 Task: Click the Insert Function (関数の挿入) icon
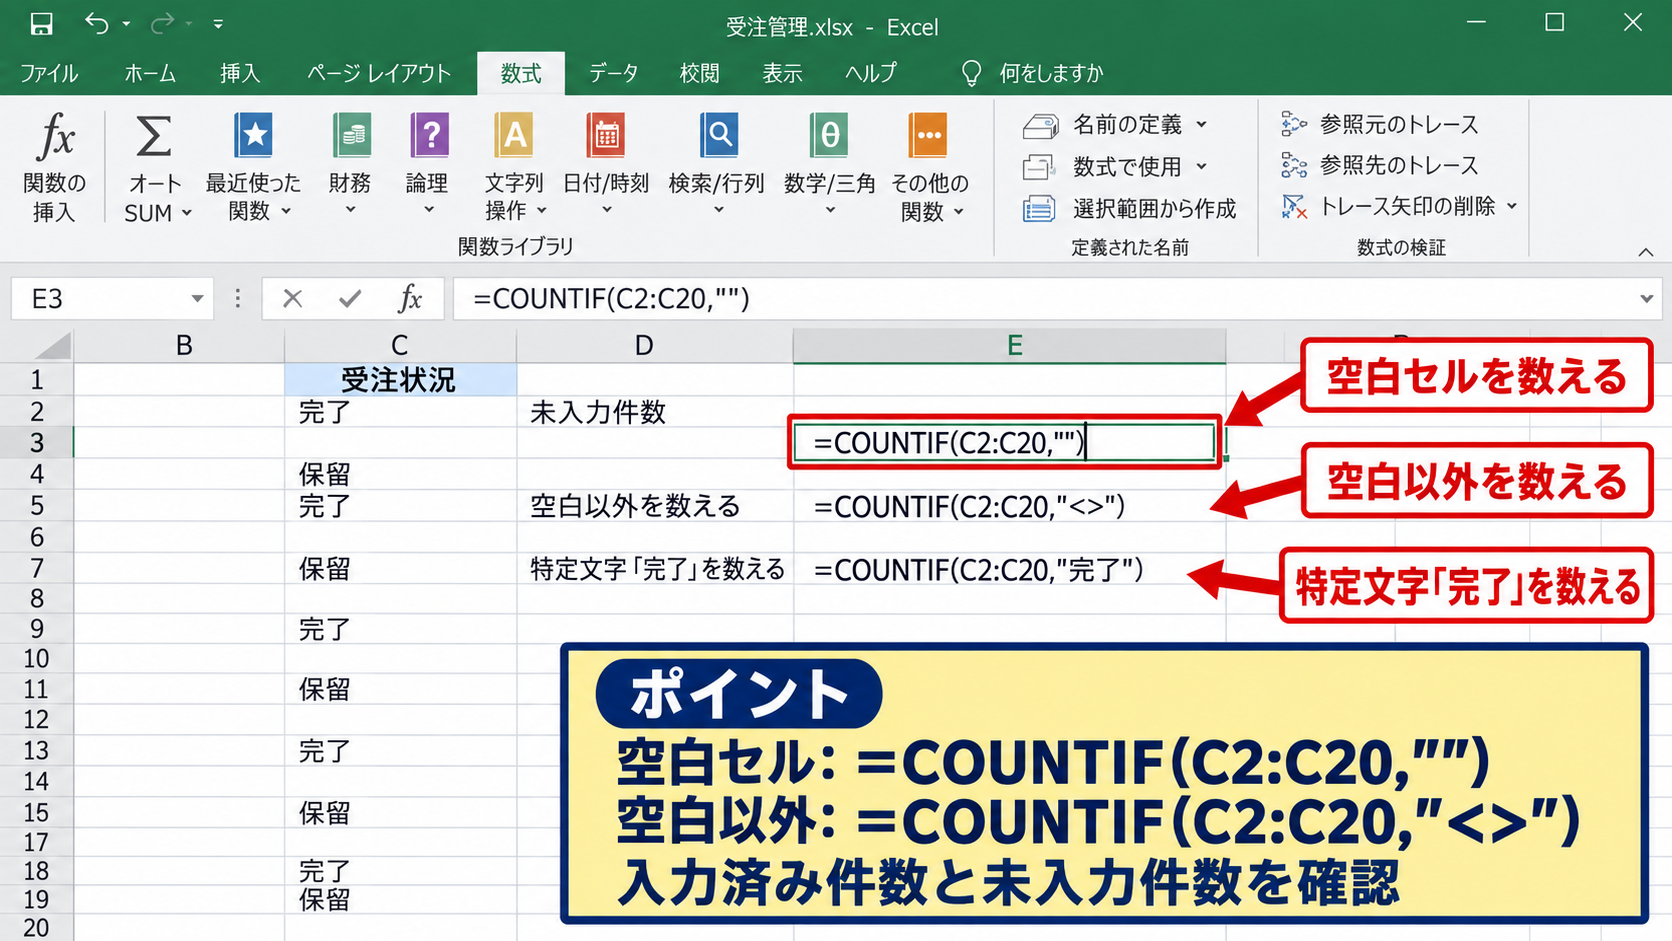pyautogui.click(x=55, y=136)
